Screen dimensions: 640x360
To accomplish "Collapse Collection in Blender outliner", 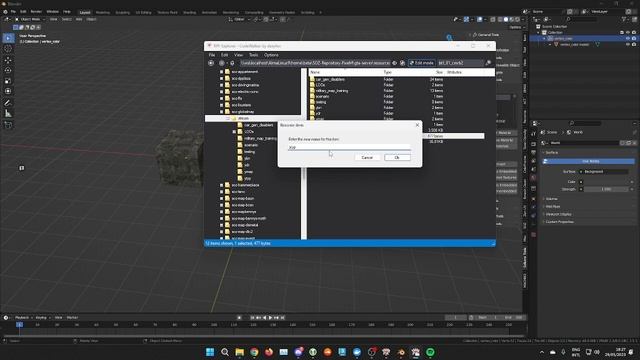I will point(539,32).
